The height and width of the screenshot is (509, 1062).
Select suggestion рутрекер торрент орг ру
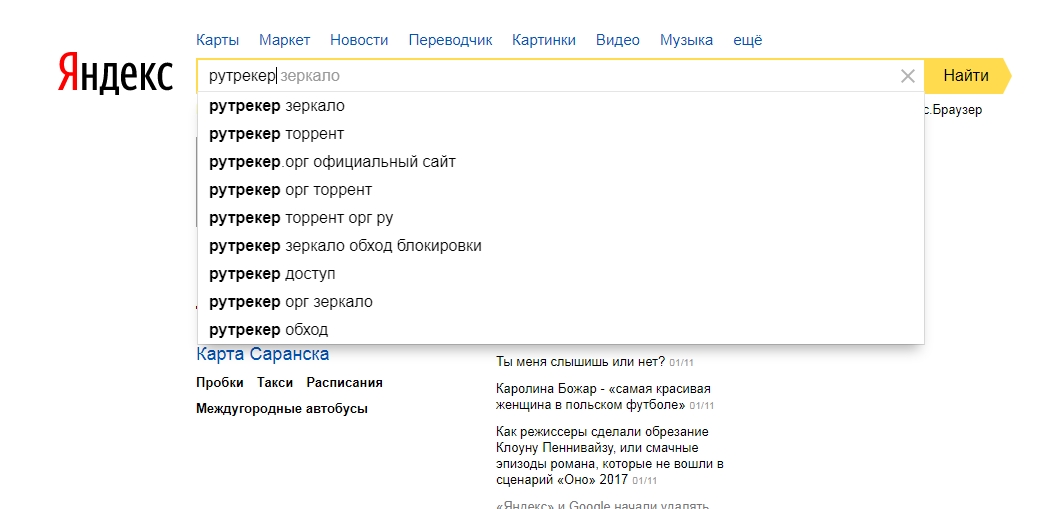tap(561, 218)
